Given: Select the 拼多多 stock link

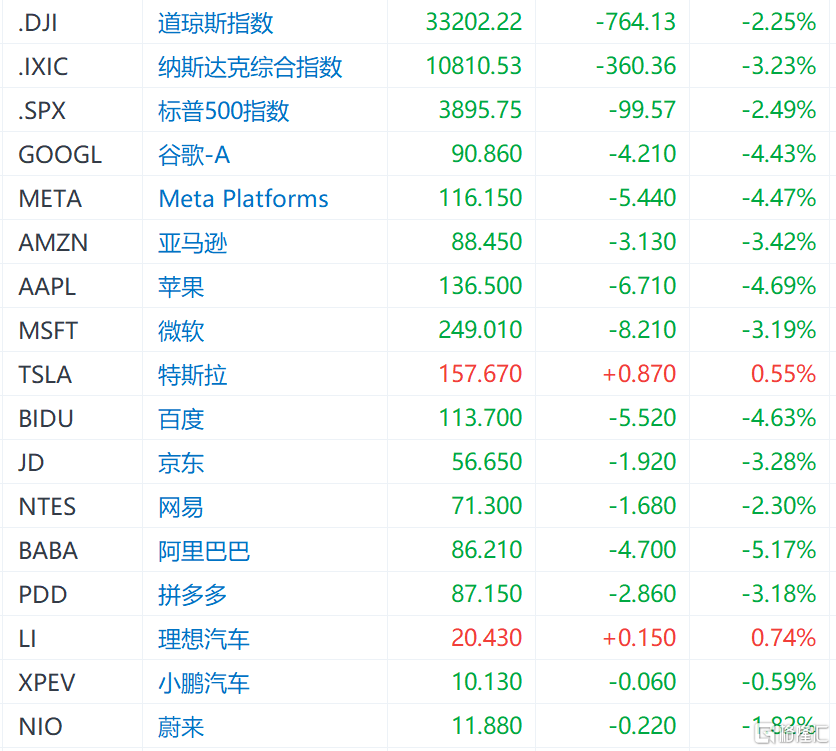Looking at the screenshot, I should click(192, 595).
